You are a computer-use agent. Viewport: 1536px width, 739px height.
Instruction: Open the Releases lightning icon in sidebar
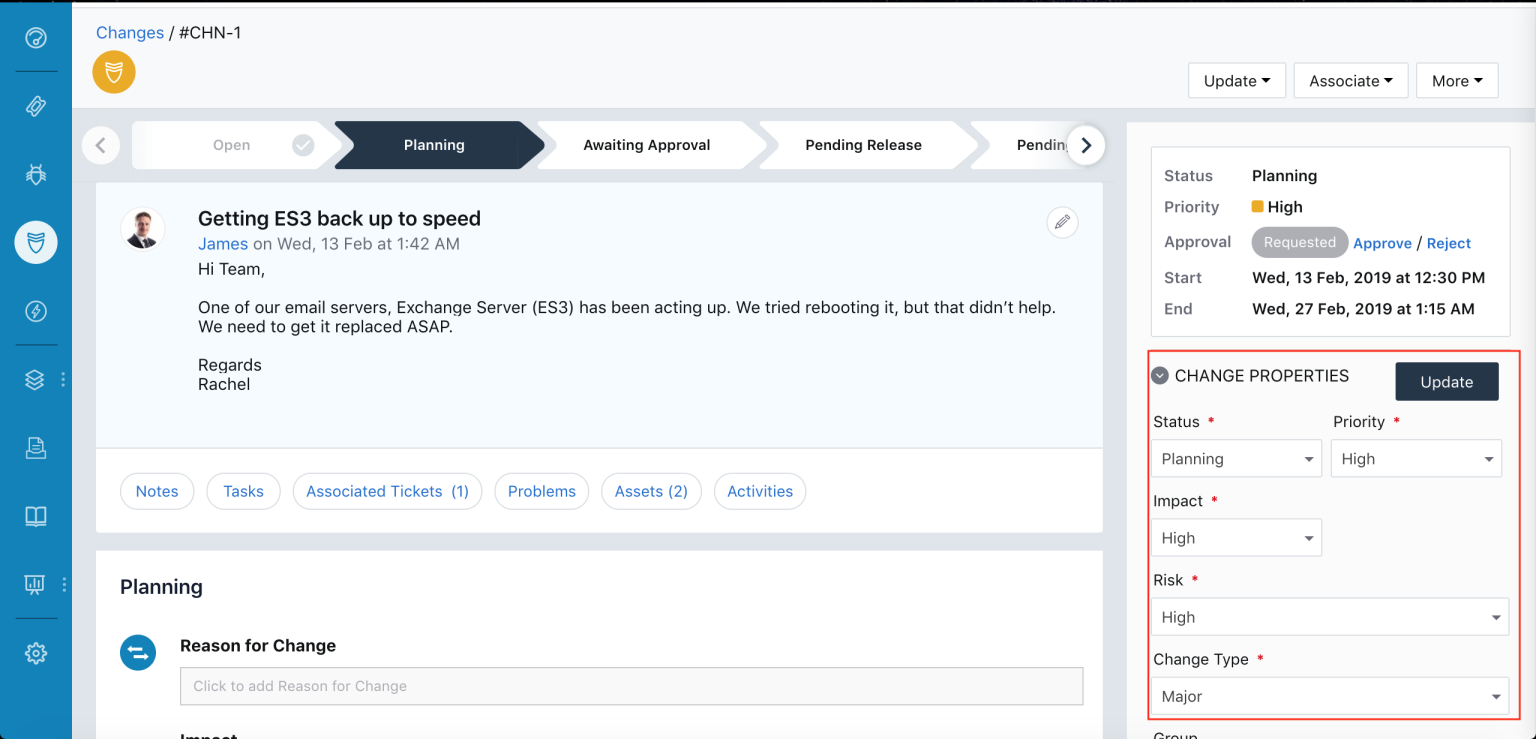click(x=36, y=311)
